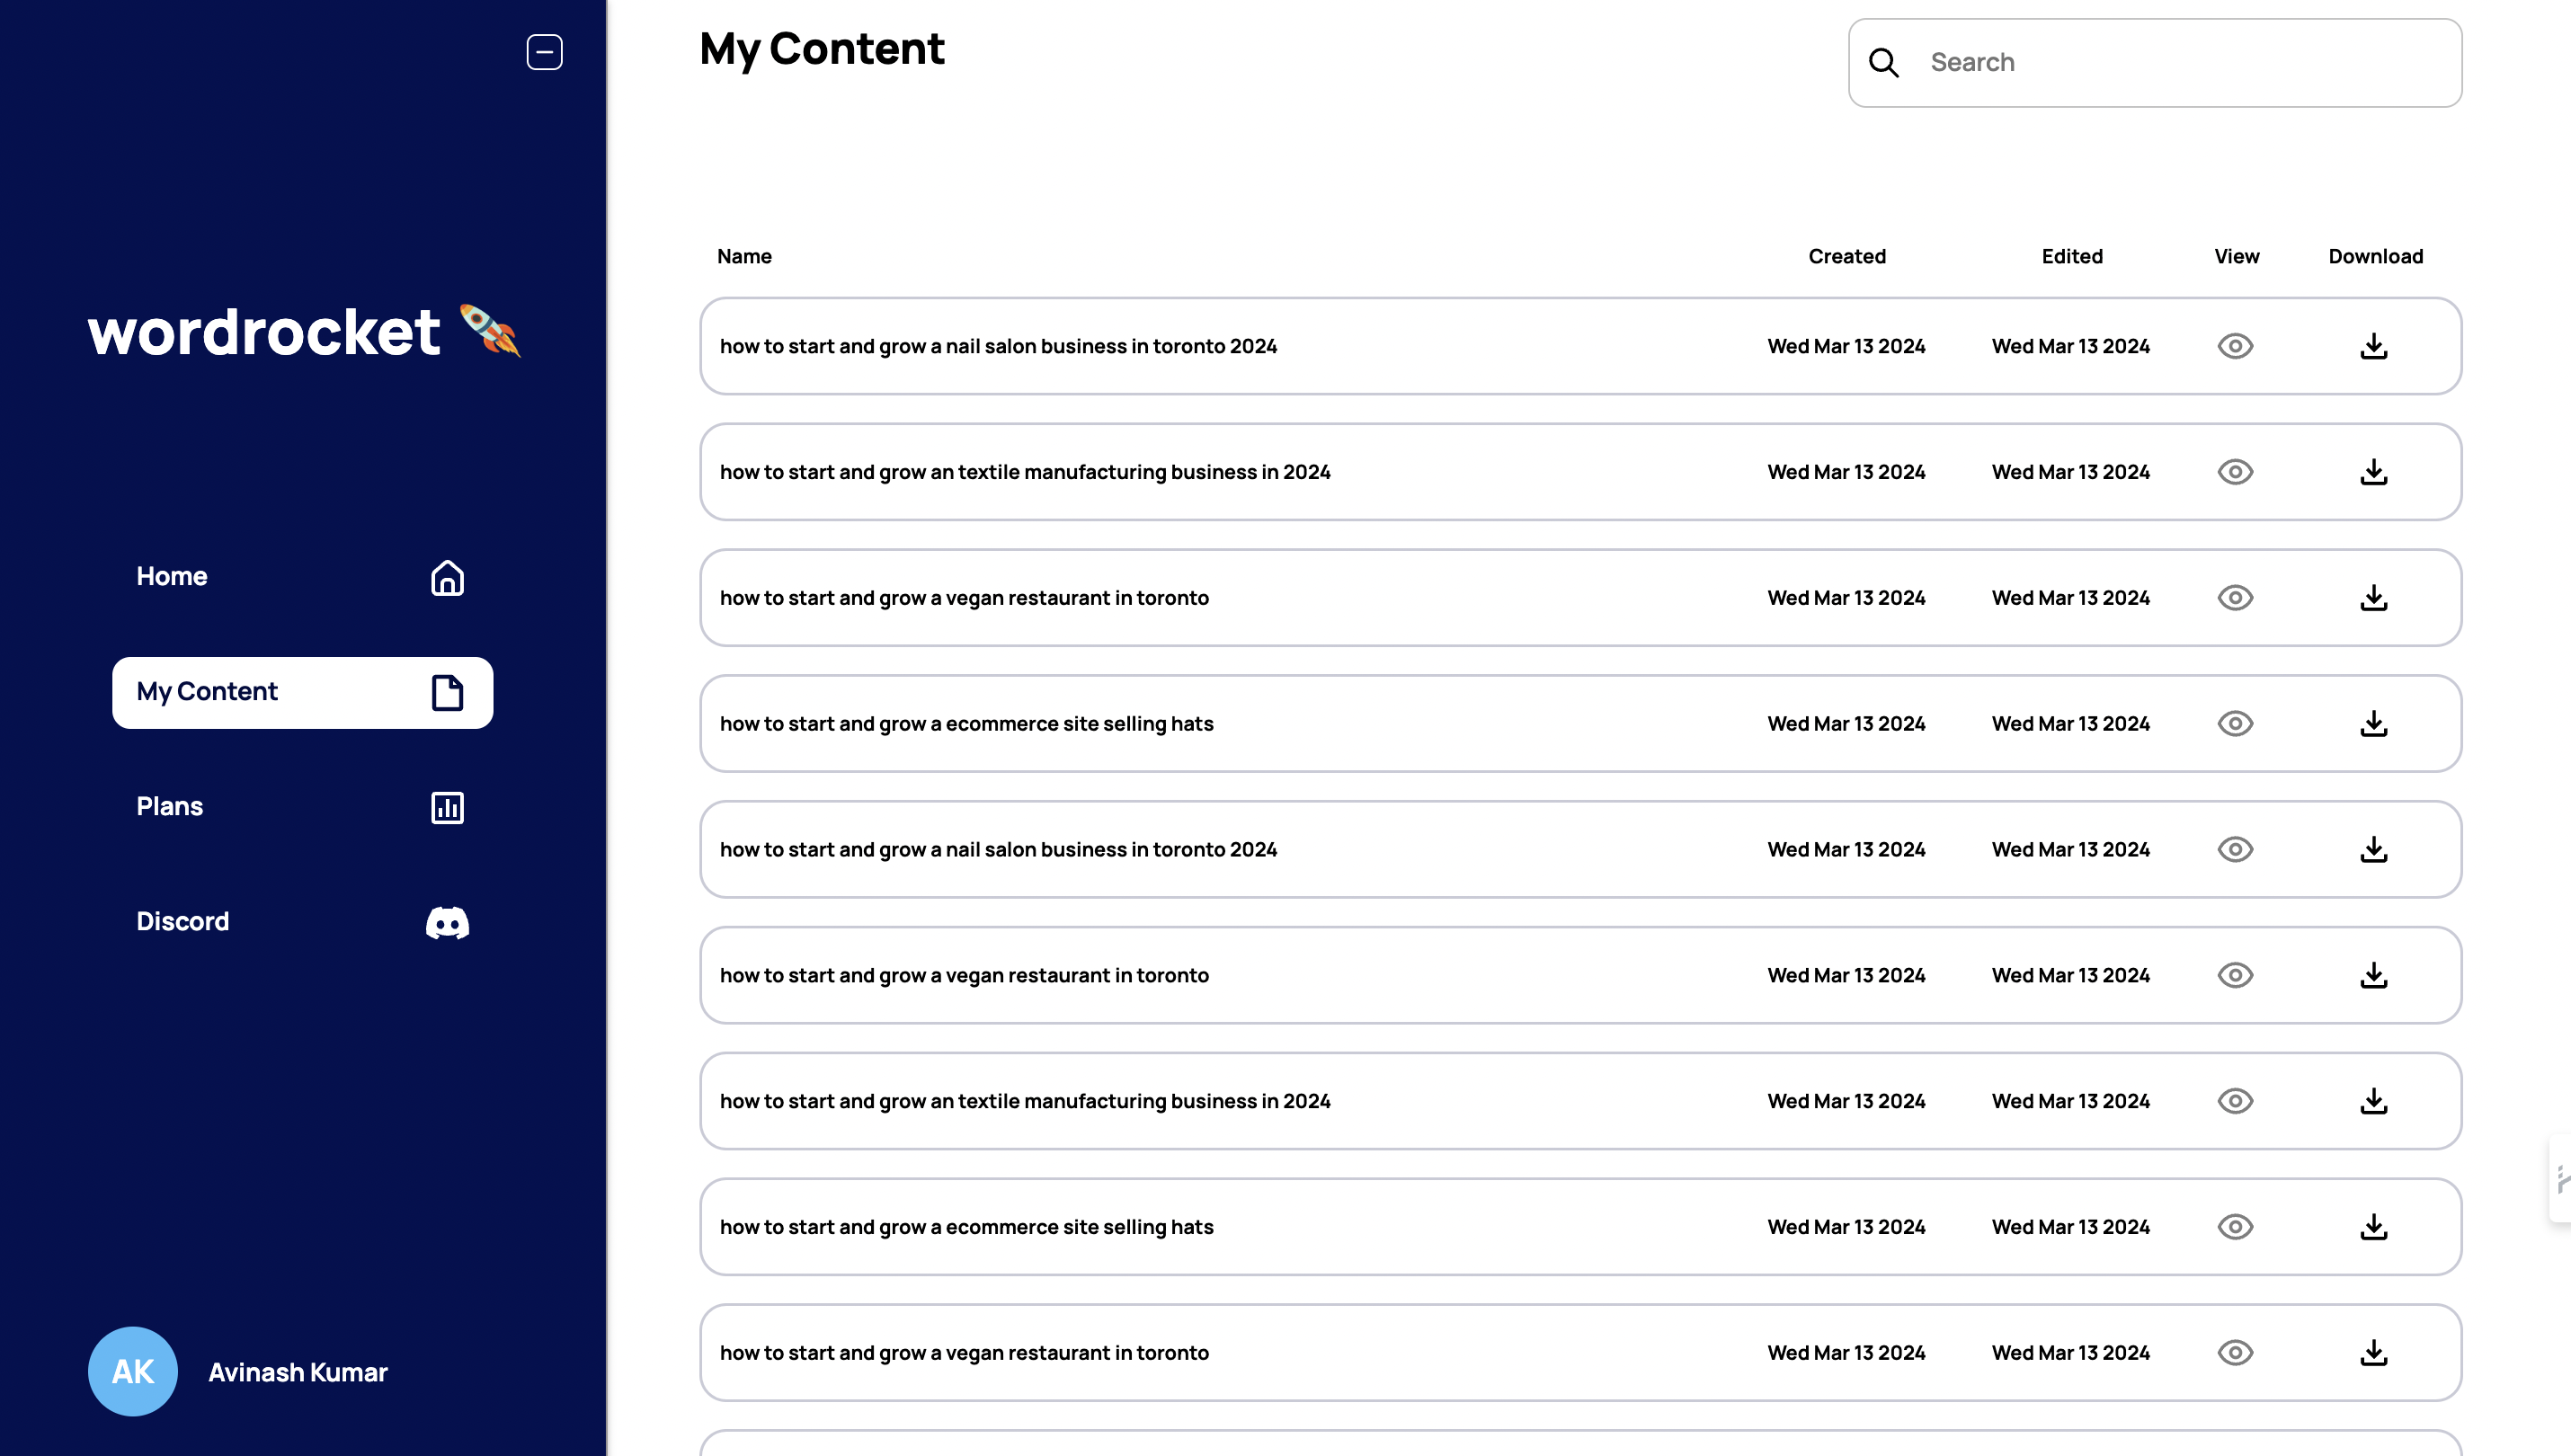
Task: Download the first nail salon article
Action: point(2373,346)
